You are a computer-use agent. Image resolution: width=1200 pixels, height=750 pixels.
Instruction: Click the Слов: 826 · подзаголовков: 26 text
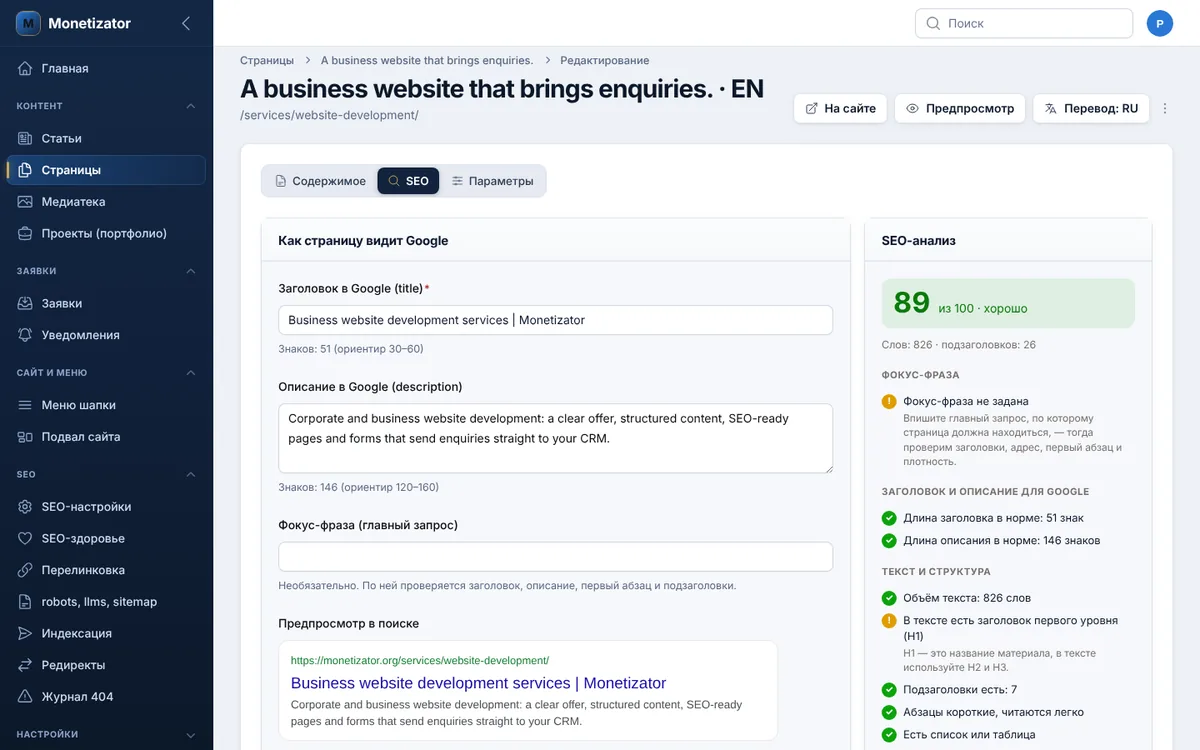(x=959, y=345)
